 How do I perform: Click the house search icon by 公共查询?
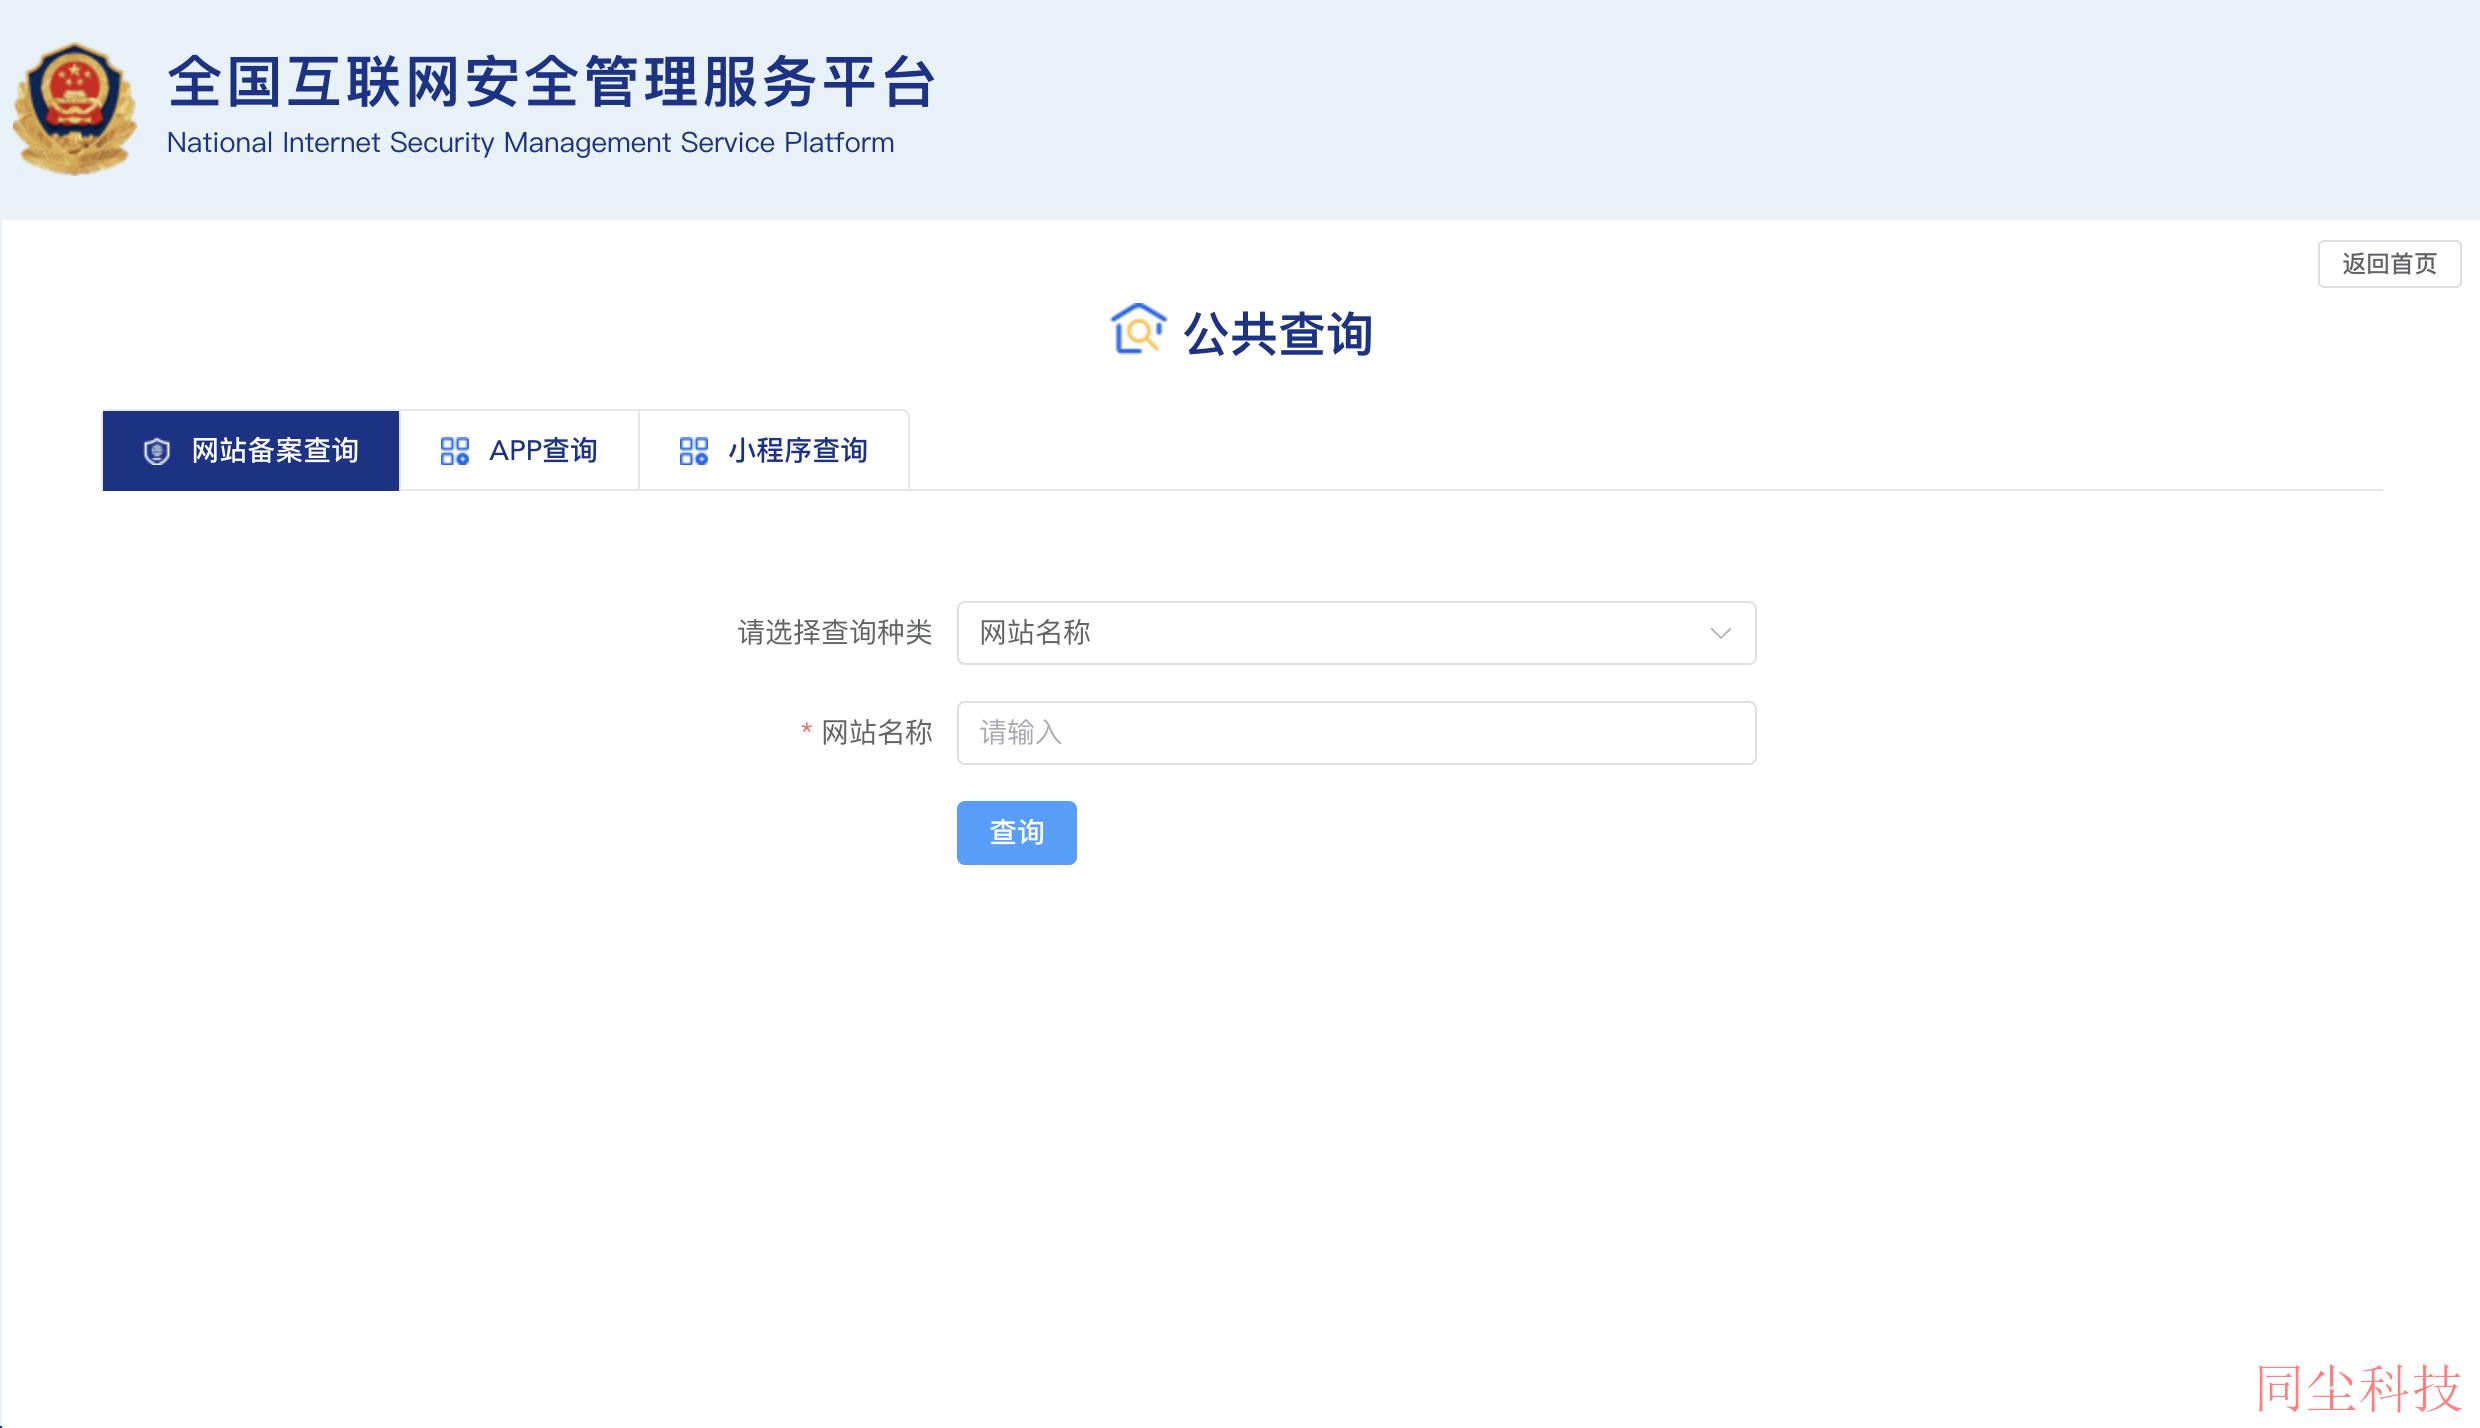point(1138,329)
